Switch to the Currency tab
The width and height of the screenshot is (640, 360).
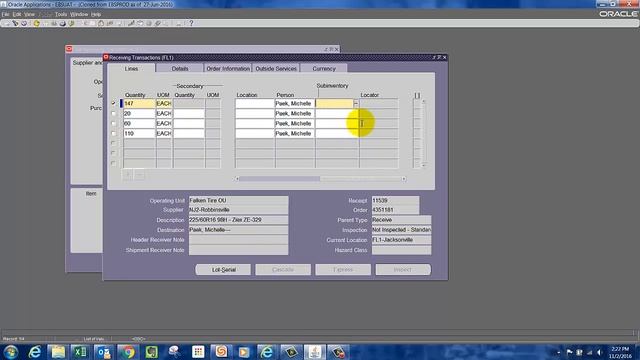(324, 69)
